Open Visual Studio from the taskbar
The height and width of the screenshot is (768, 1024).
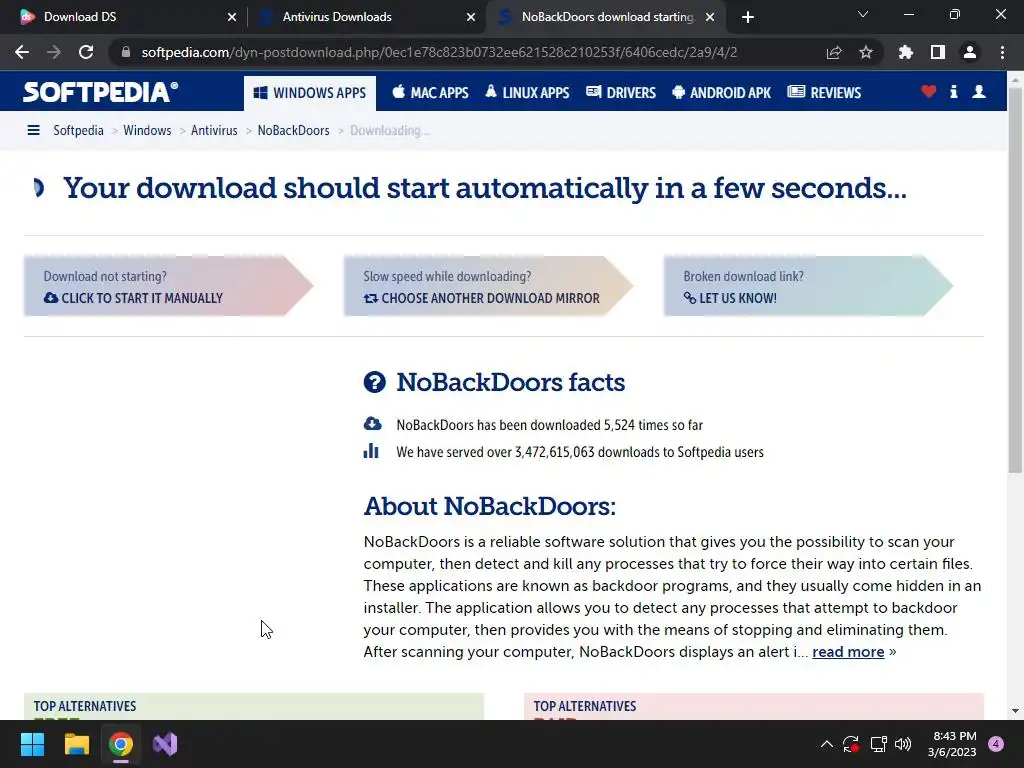165,744
